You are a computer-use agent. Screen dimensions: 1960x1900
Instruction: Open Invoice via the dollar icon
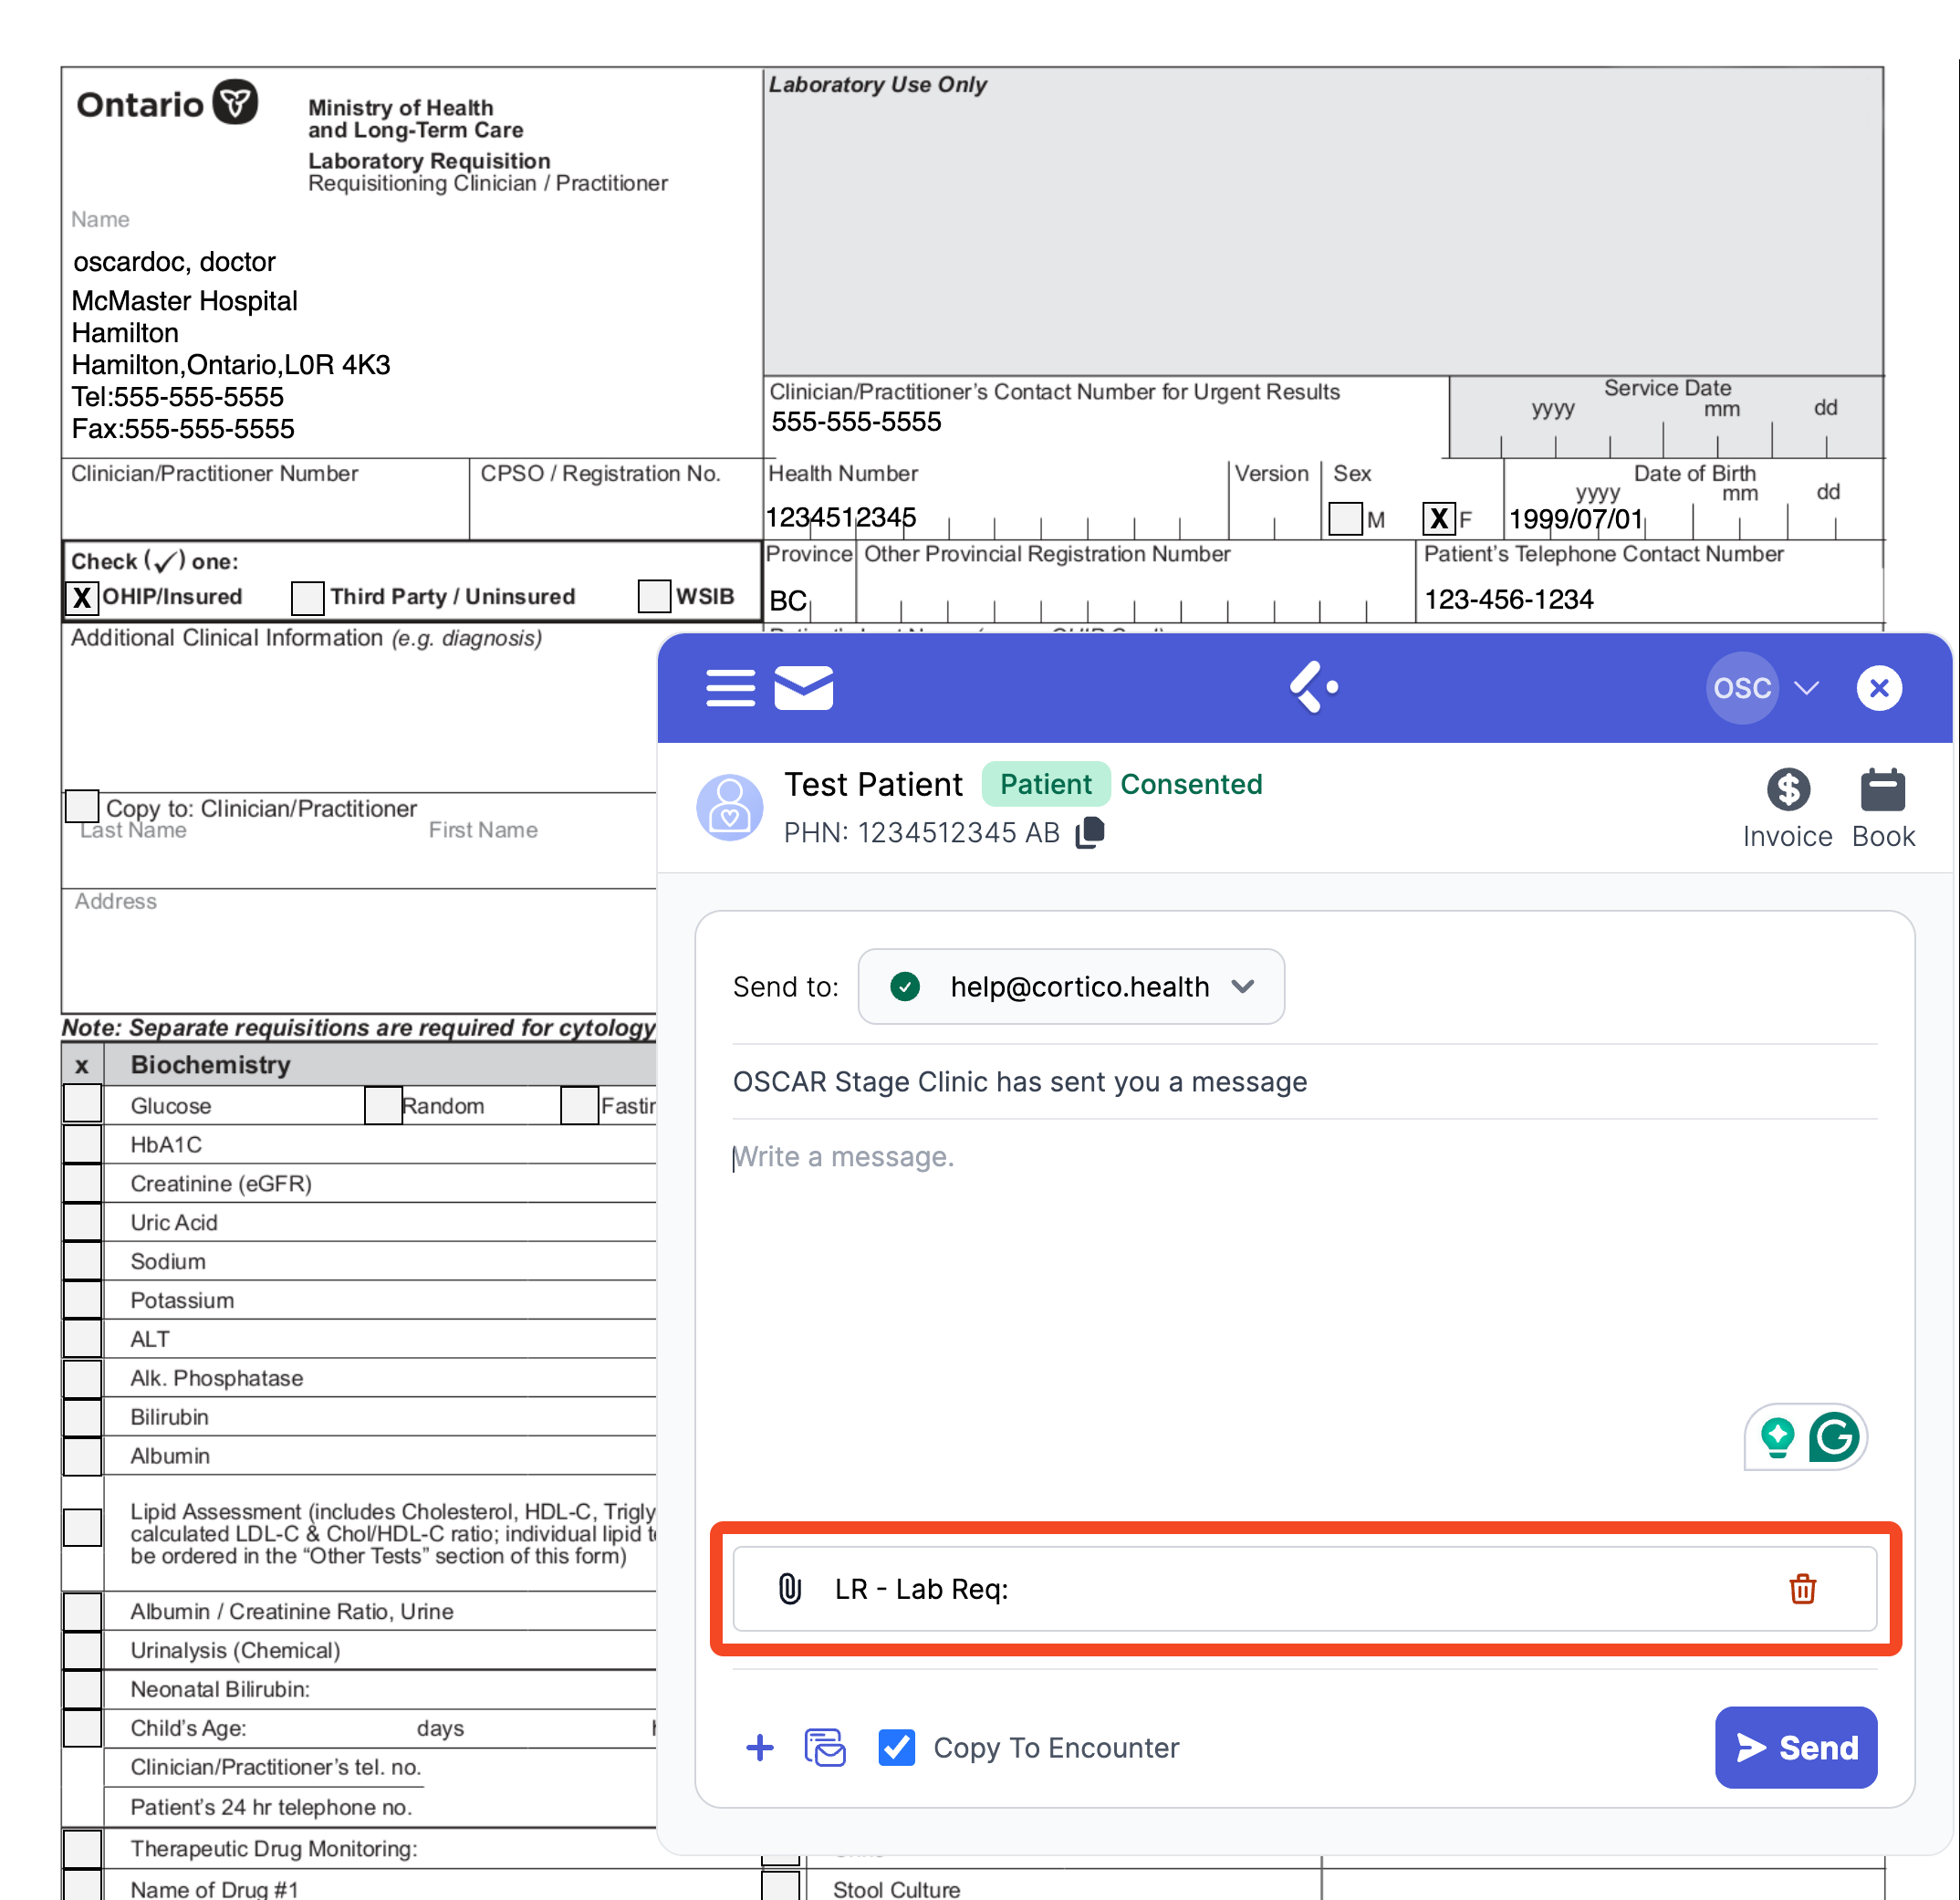pos(1787,790)
